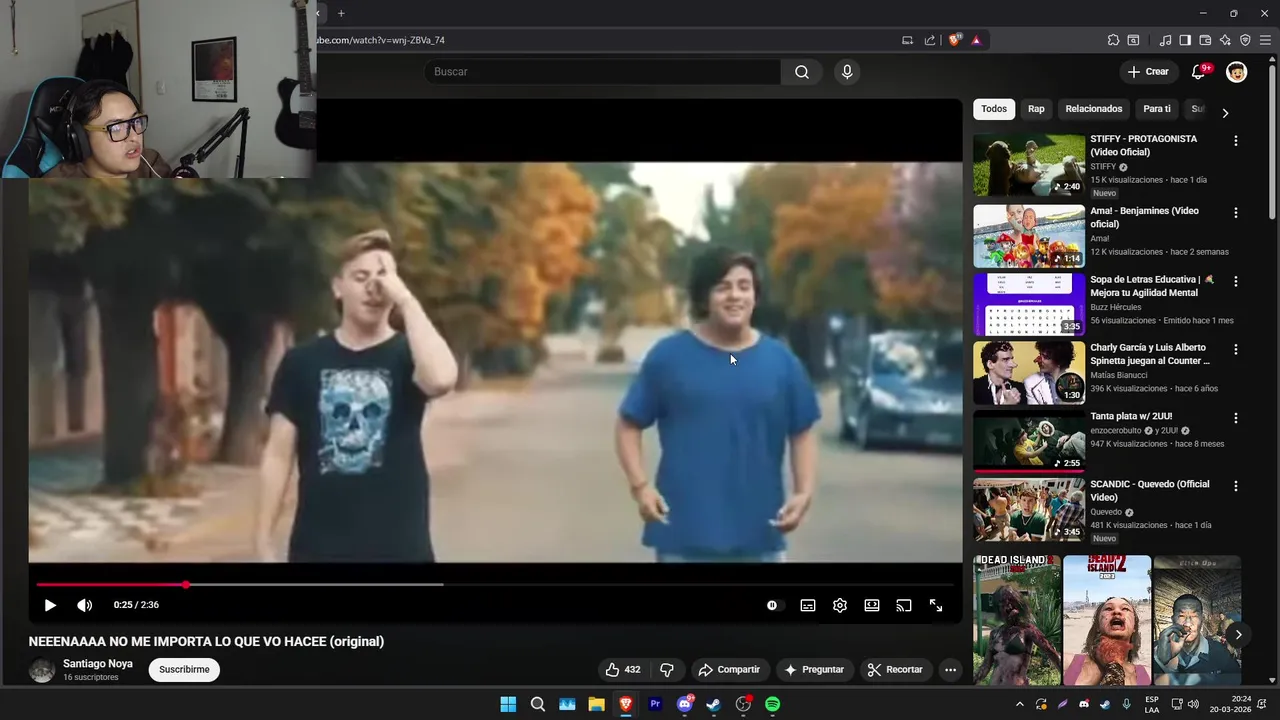Open a new browser tab with plus
This screenshot has height=720, width=1280.
click(341, 13)
